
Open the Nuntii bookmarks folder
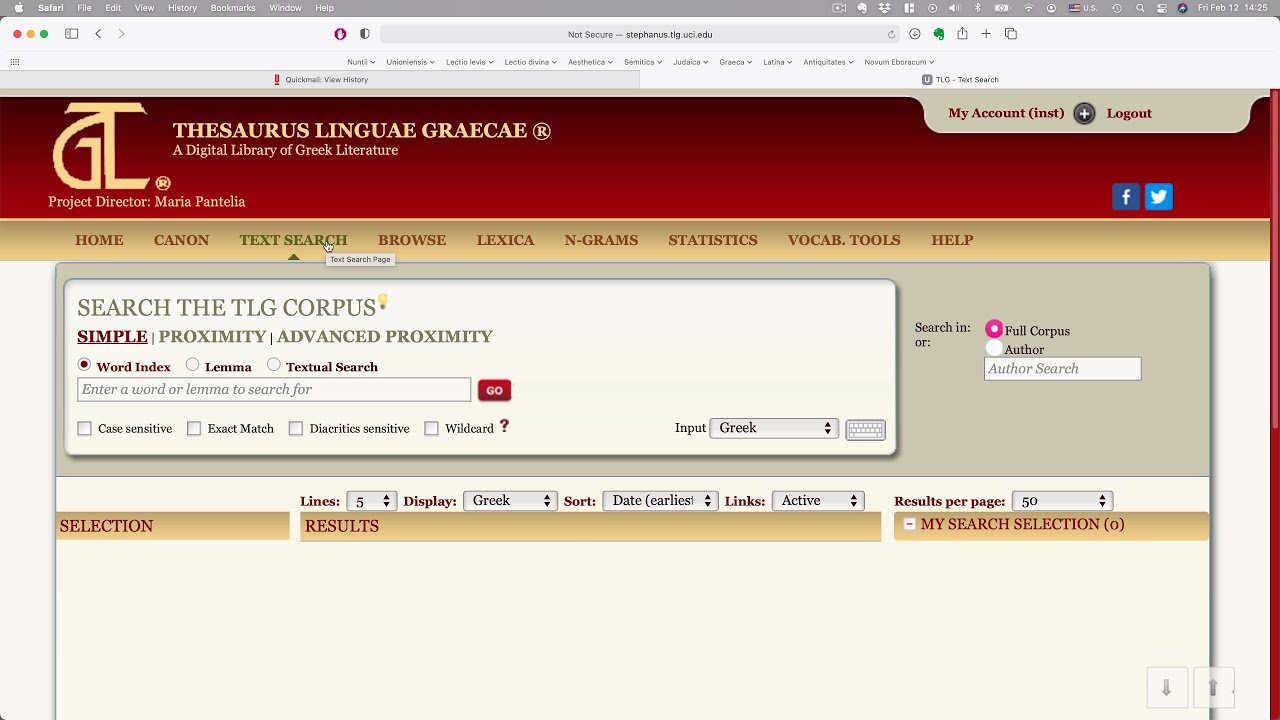pyautogui.click(x=361, y=62)
